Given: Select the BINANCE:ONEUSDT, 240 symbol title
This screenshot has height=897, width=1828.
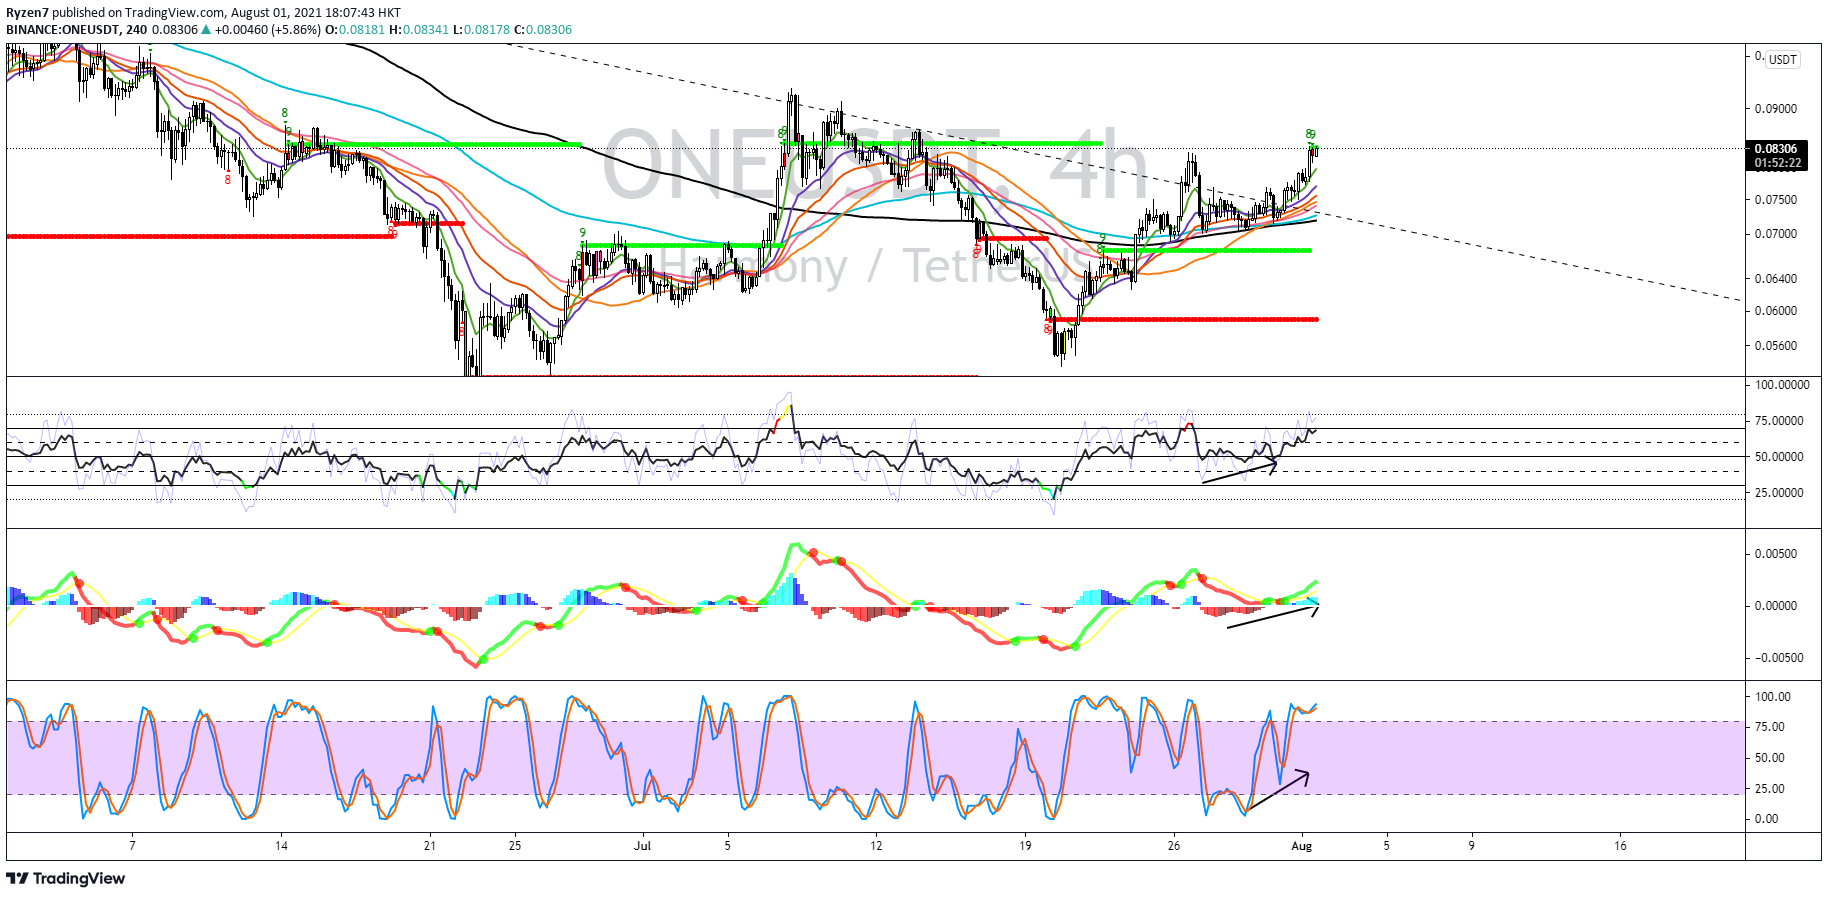Looking at the screenshot, I should pos(77,30).
